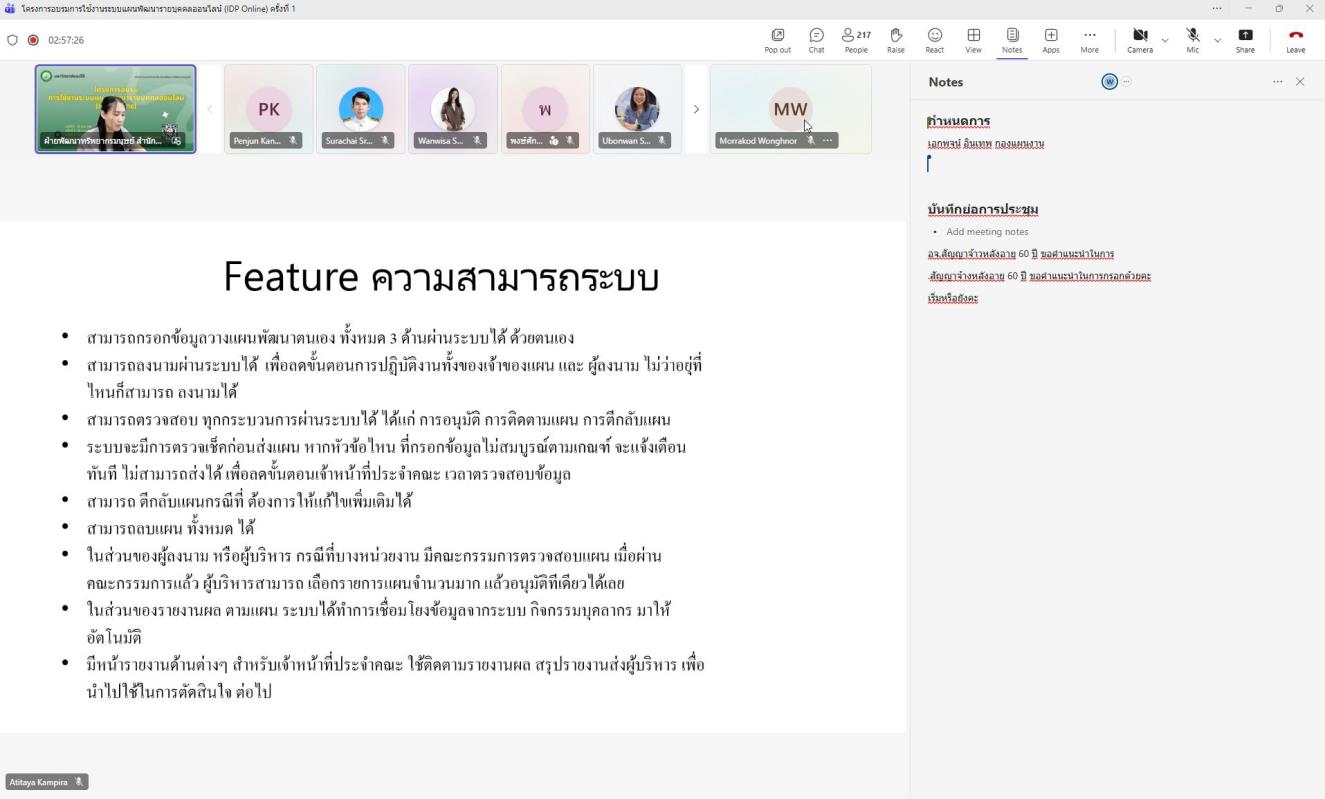Close the Notes side panel
The image size is (1325, 799).
[1300, 82]
